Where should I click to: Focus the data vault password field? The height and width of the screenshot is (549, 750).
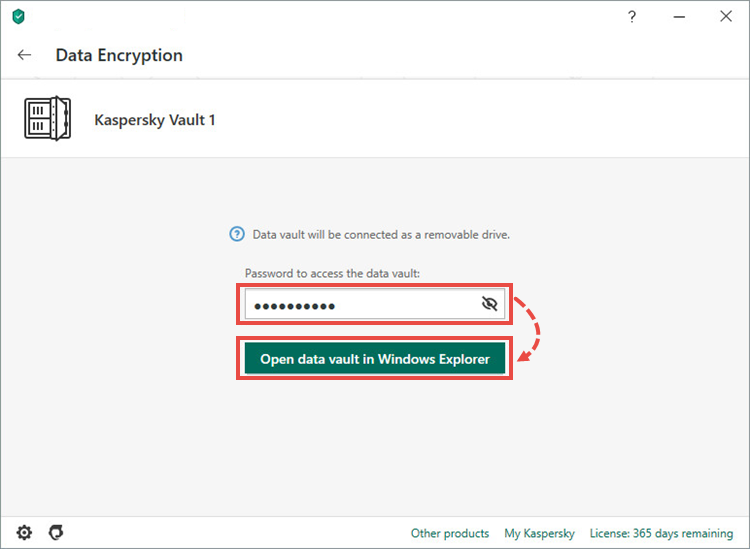[375, 304]
